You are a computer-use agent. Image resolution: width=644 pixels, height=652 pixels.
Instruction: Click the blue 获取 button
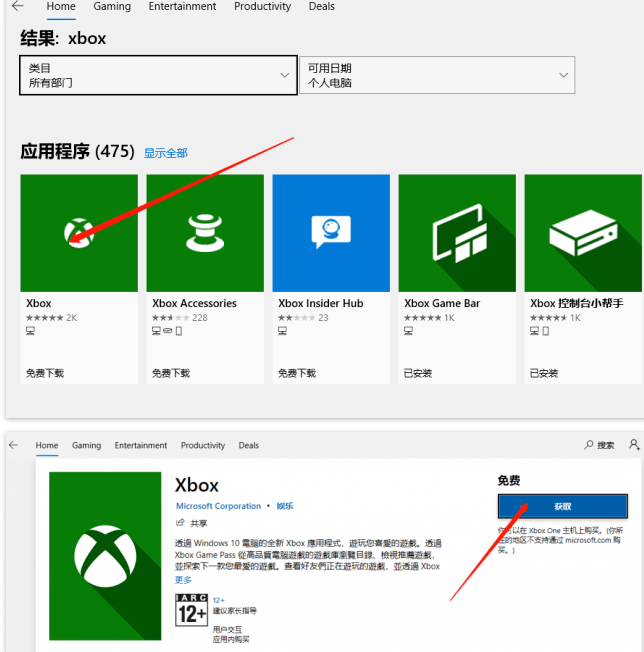(563, 506)
